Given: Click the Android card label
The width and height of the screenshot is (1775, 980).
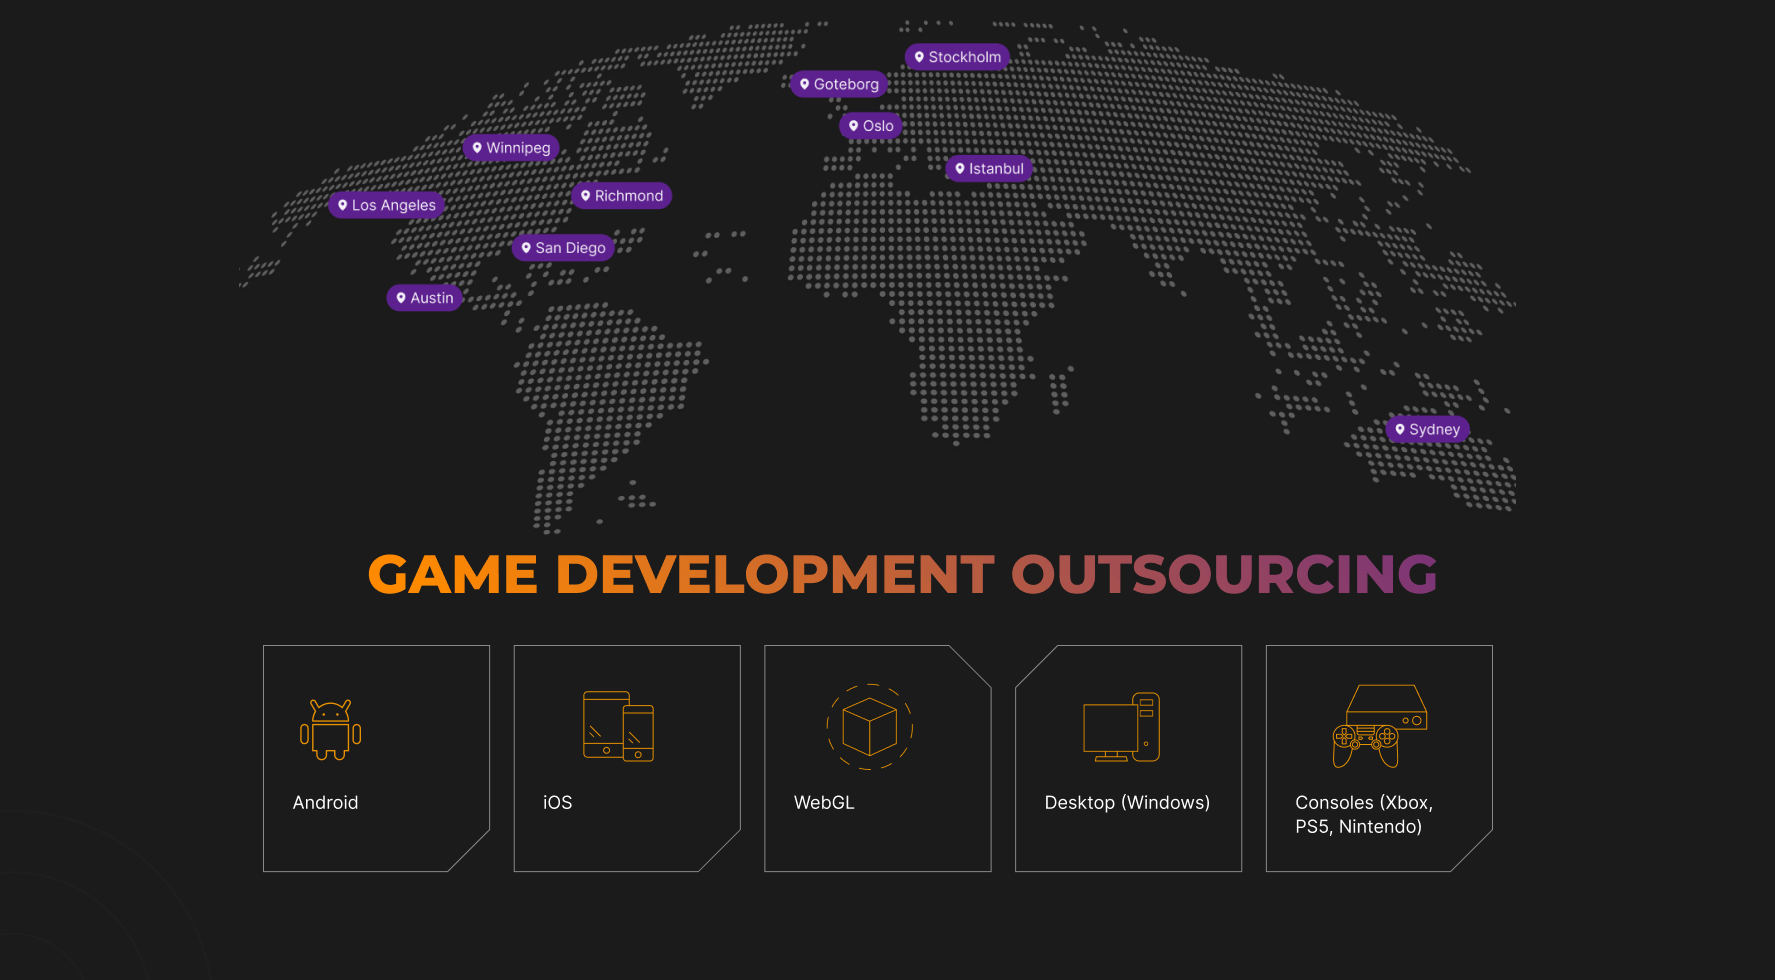Looking at the screenshot, I should coord(325,803).
